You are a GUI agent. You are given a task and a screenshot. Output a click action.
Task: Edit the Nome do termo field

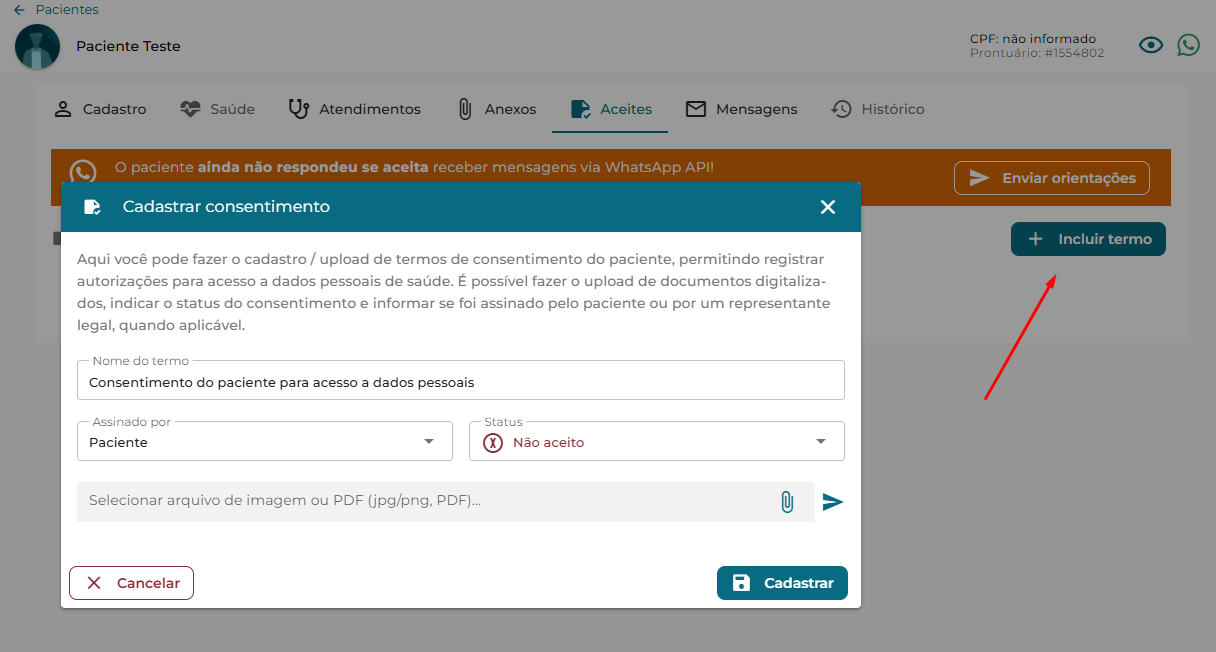[461, 381]
